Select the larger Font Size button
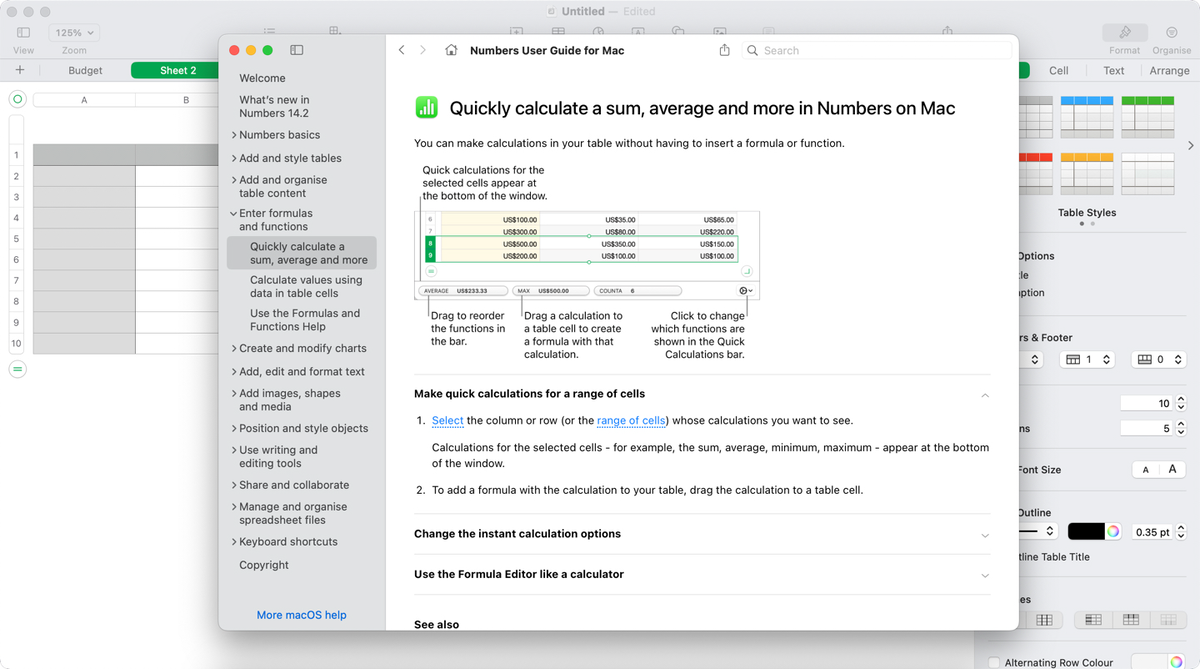 tap(1173, 469)
